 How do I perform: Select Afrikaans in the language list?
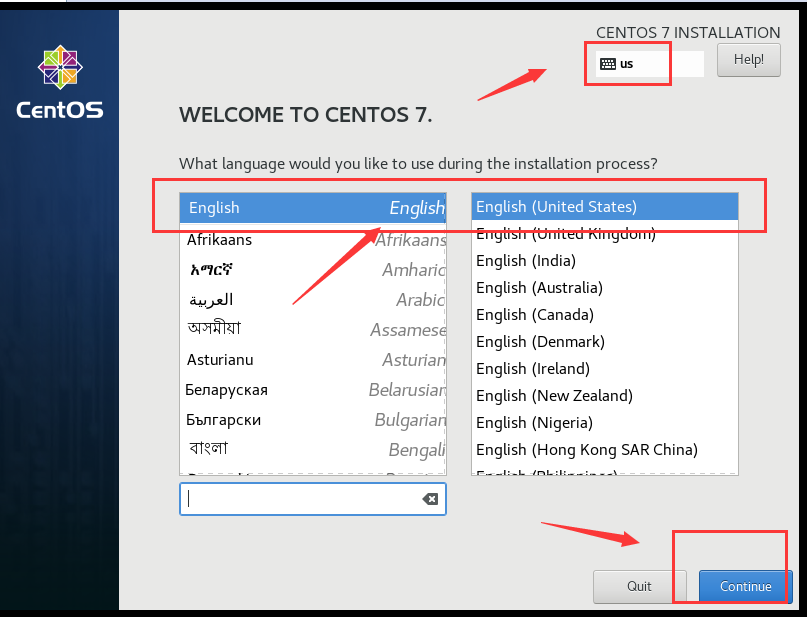click(313, 240)
